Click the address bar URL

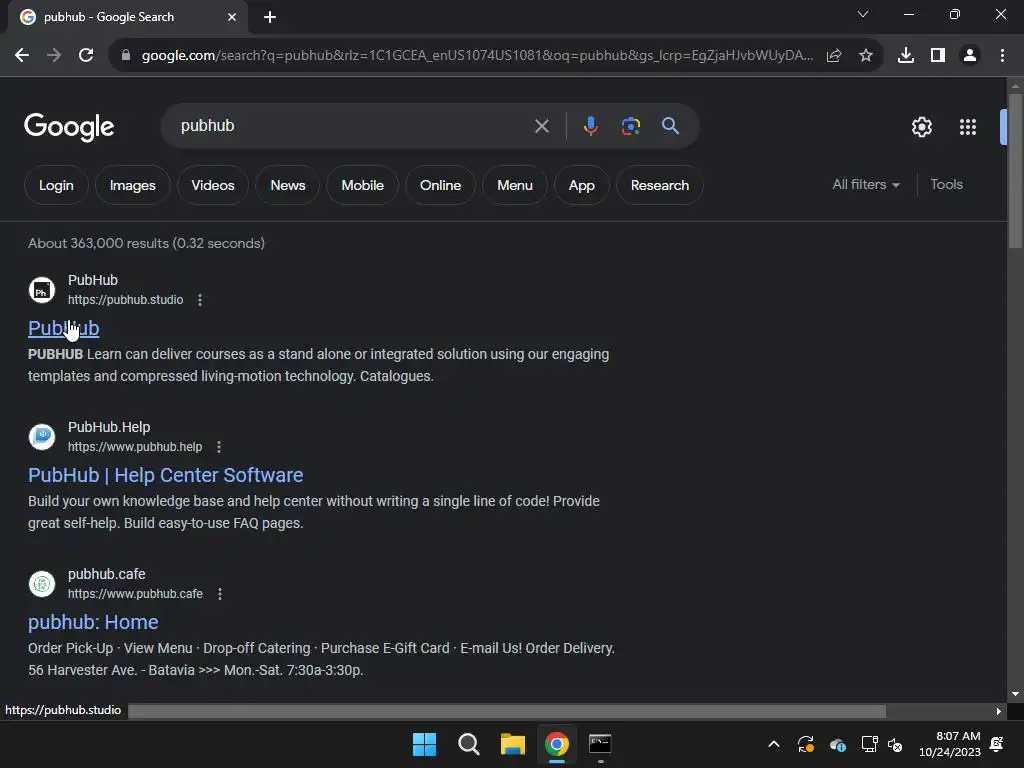[477, 56]
